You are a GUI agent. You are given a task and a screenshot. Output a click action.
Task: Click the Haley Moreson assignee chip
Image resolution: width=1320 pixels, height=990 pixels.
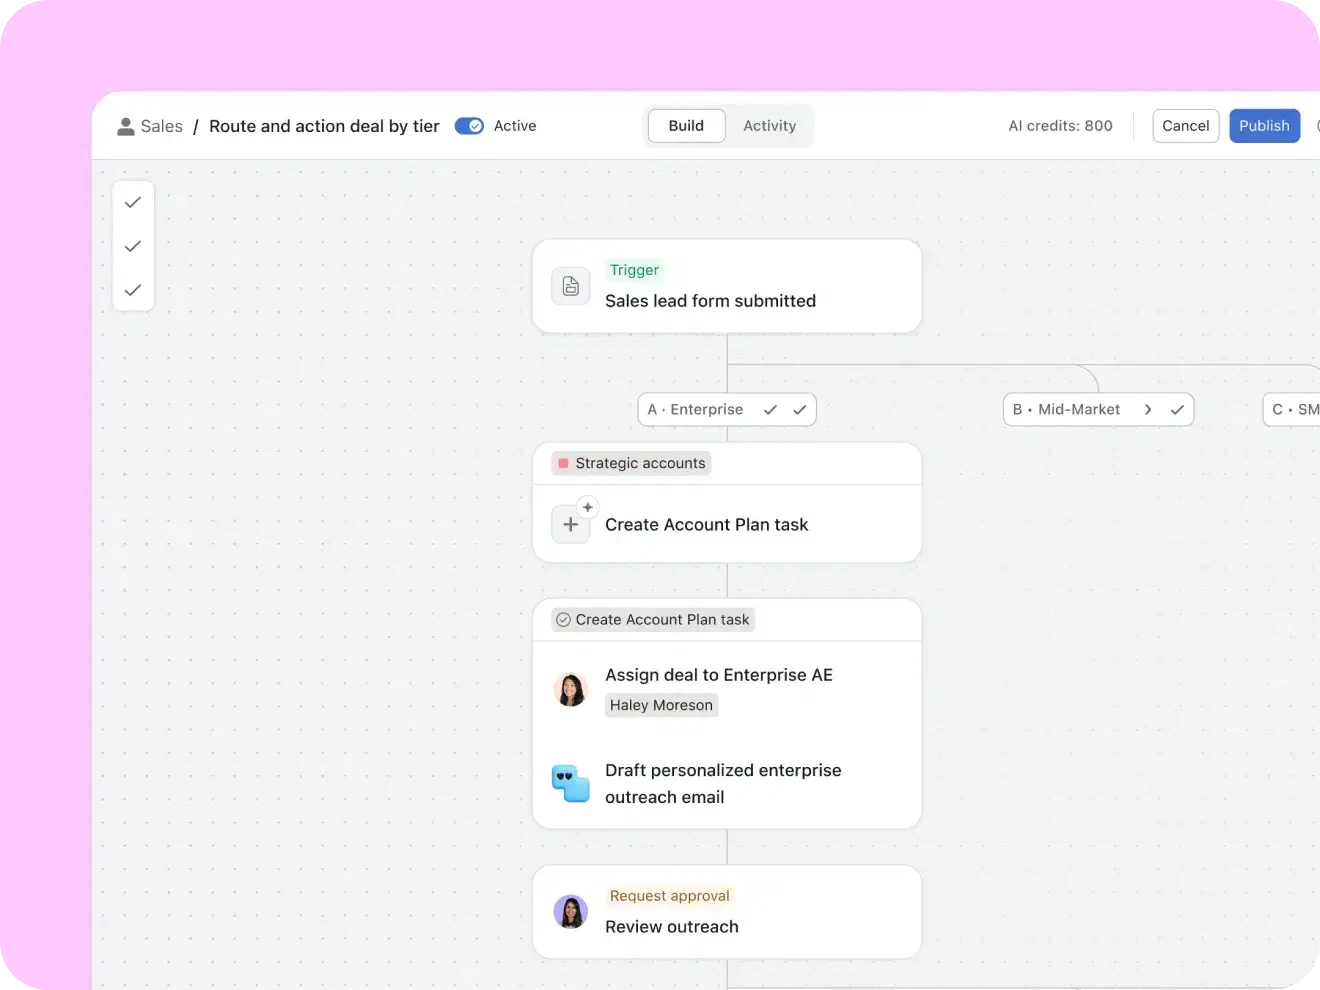point(661,705)
